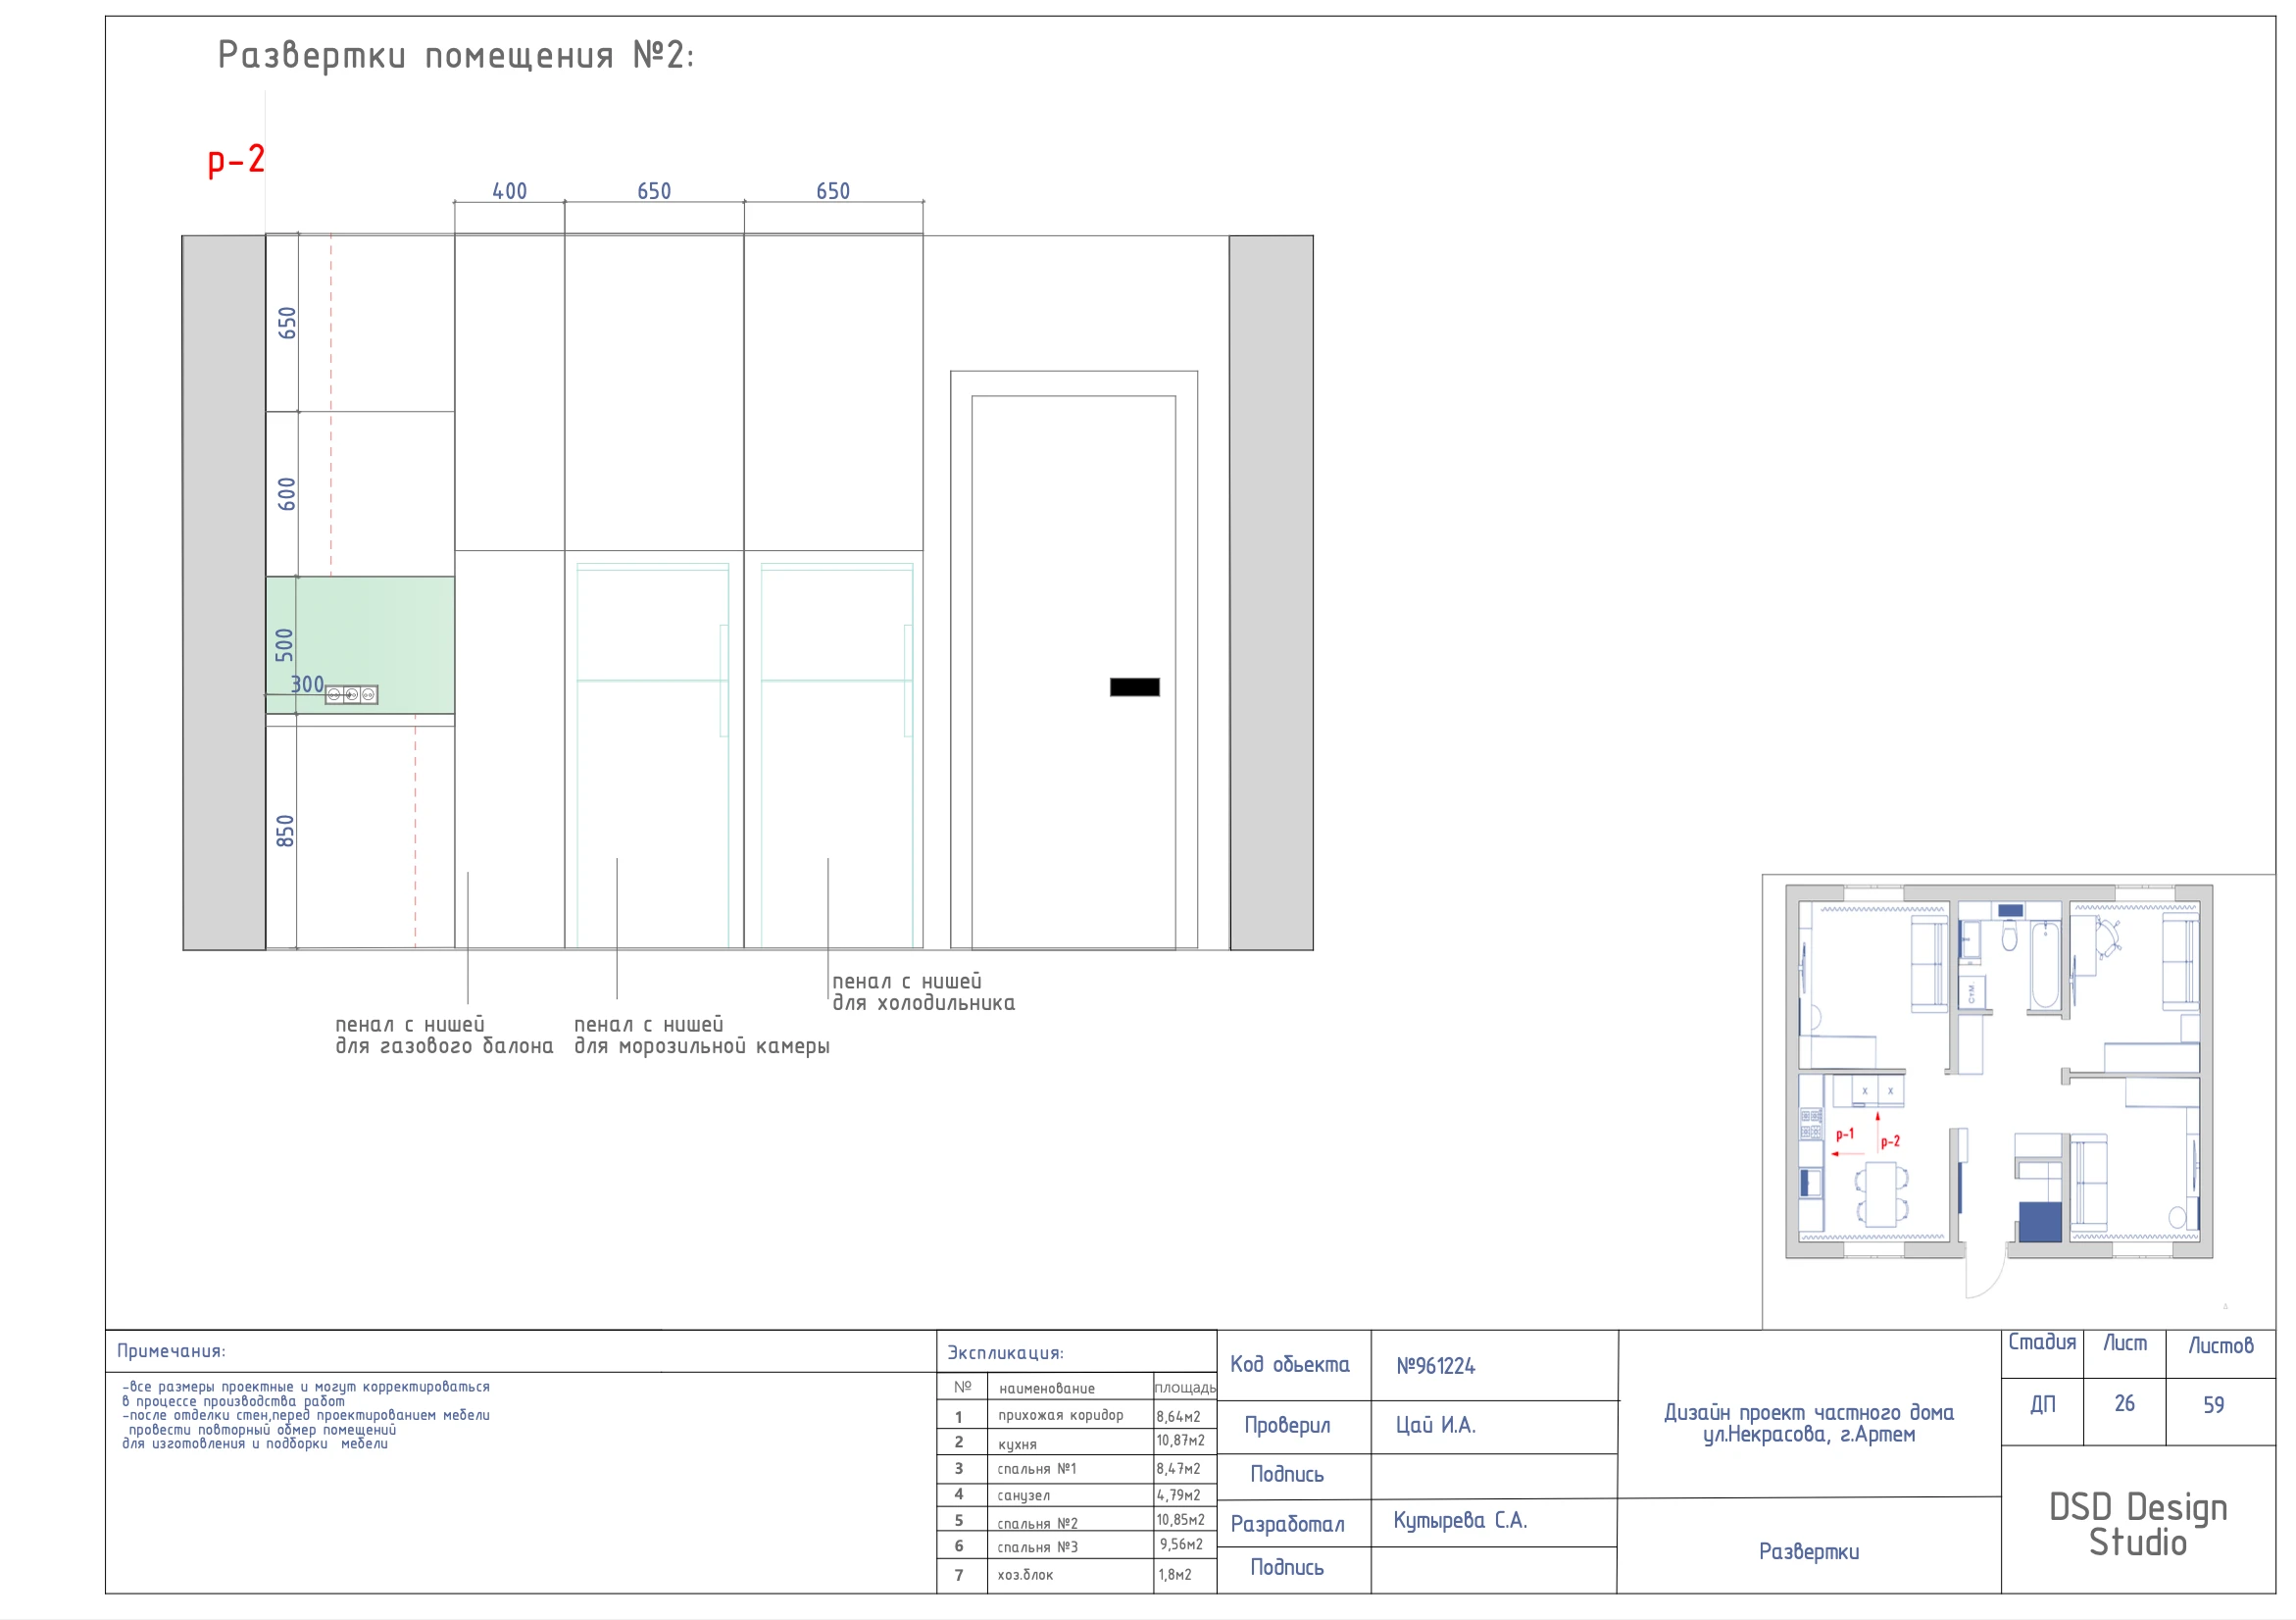Click the toilet symbol in the floor plan
Screen dimensions: 2296x1620
(x=2009, y=937)
